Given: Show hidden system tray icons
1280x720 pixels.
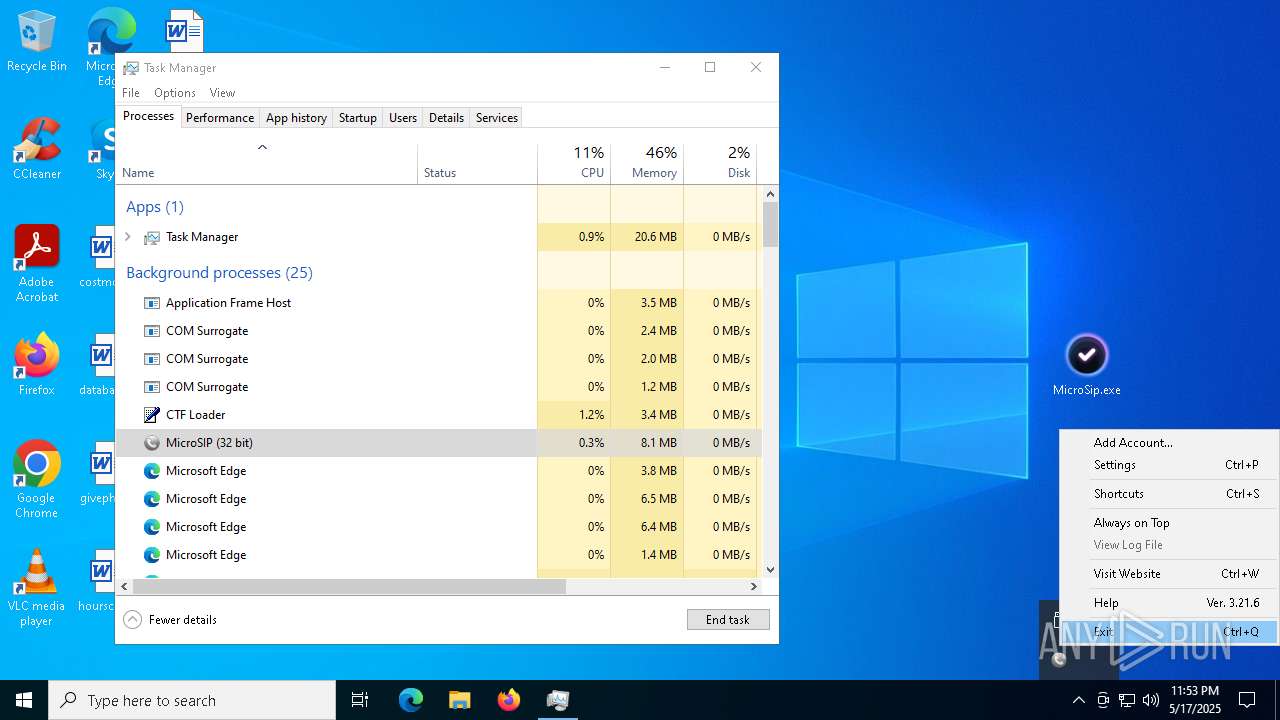Looking at the screenshot, I should tap(1078, 700).
